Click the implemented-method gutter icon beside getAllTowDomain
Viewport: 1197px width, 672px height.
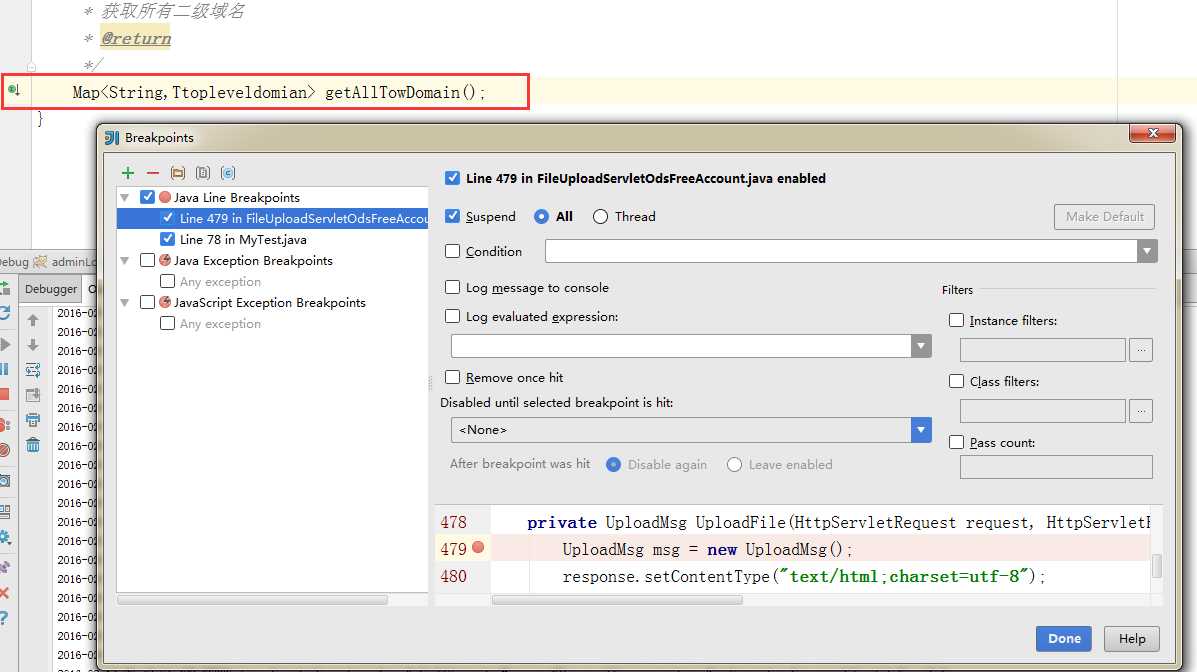14,90
